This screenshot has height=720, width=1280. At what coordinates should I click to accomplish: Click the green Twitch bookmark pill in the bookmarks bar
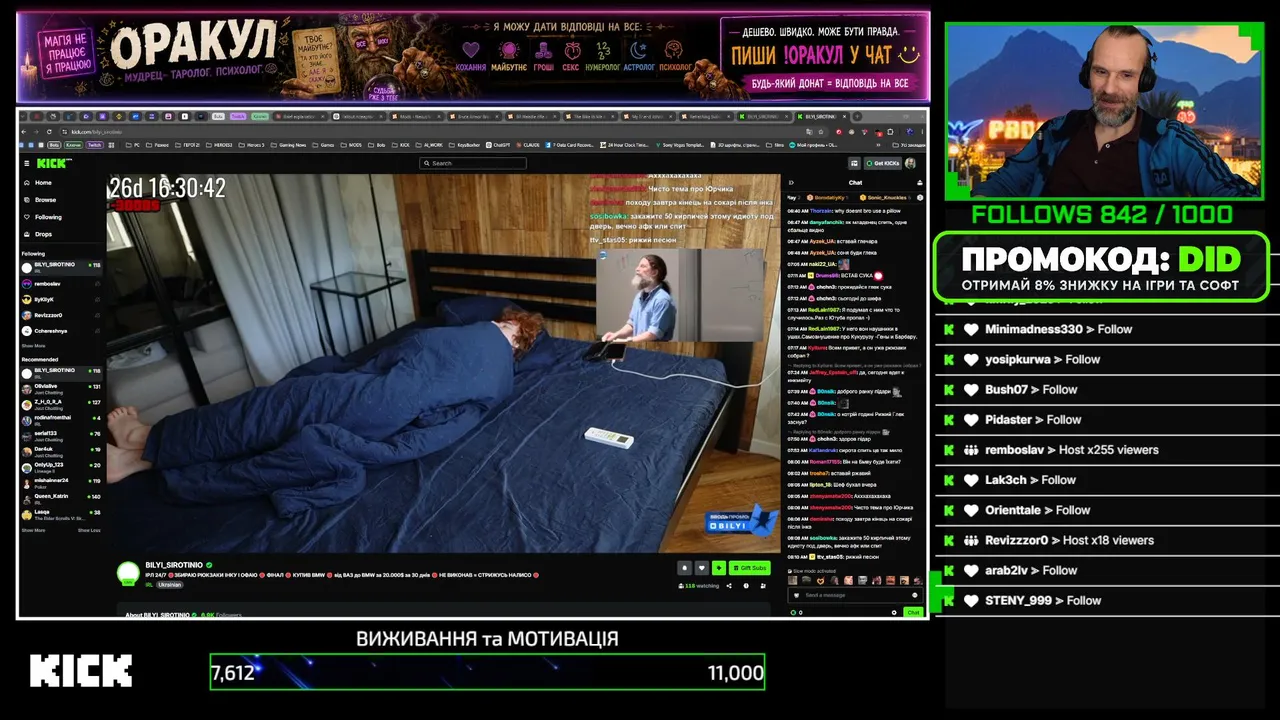94,145
